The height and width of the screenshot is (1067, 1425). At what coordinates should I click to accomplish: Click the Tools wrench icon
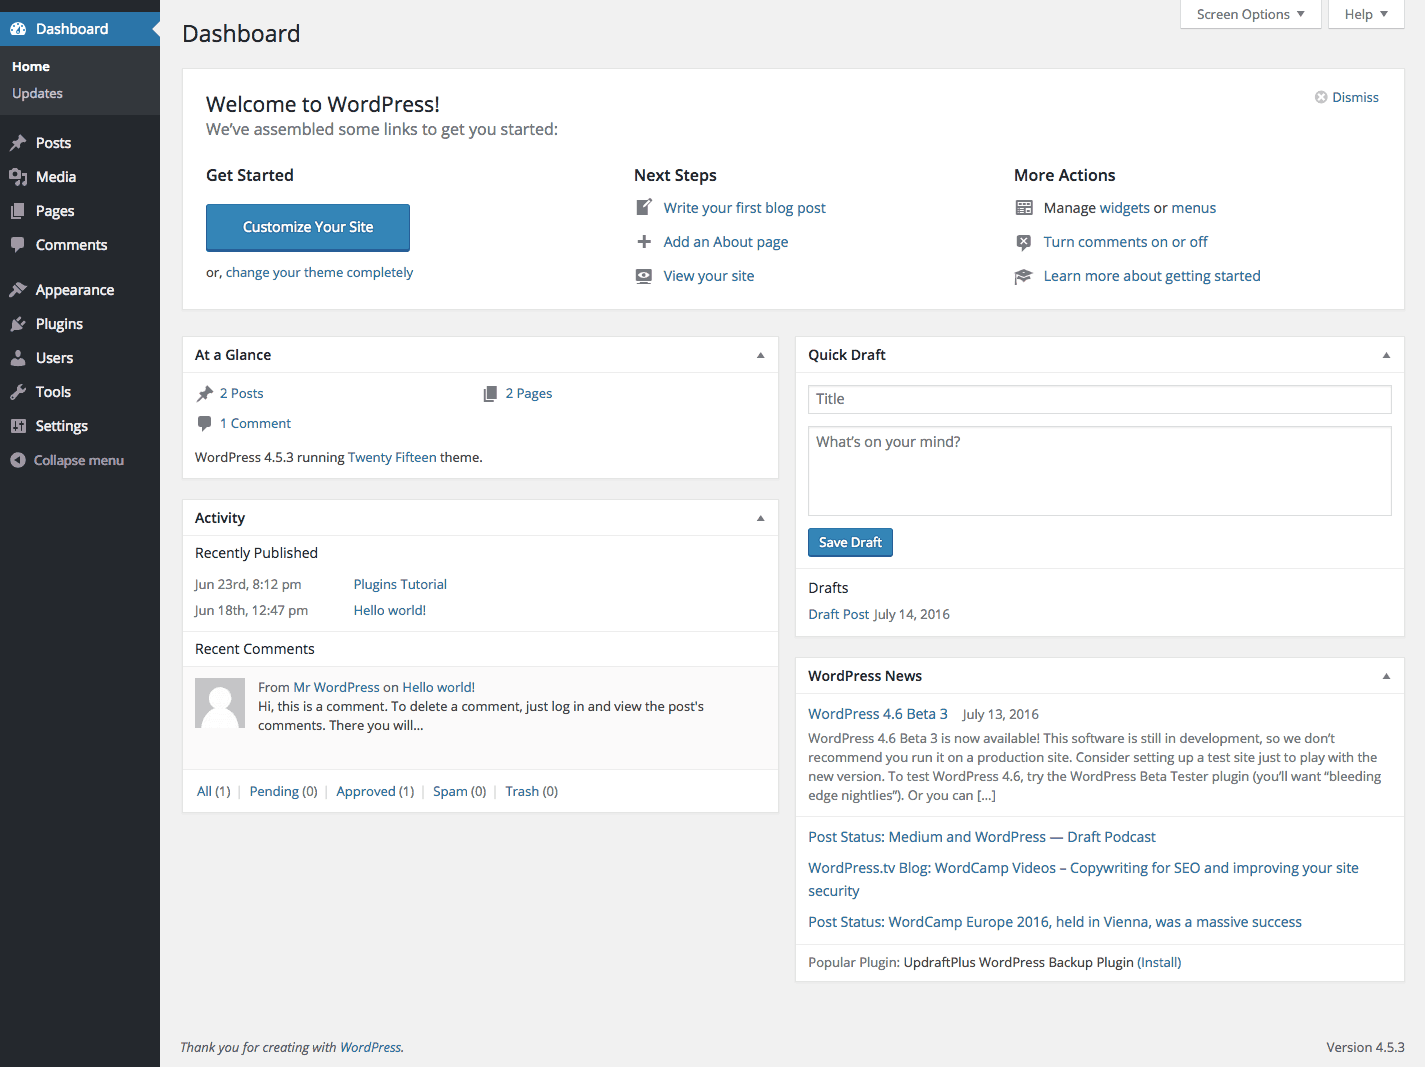18,392
